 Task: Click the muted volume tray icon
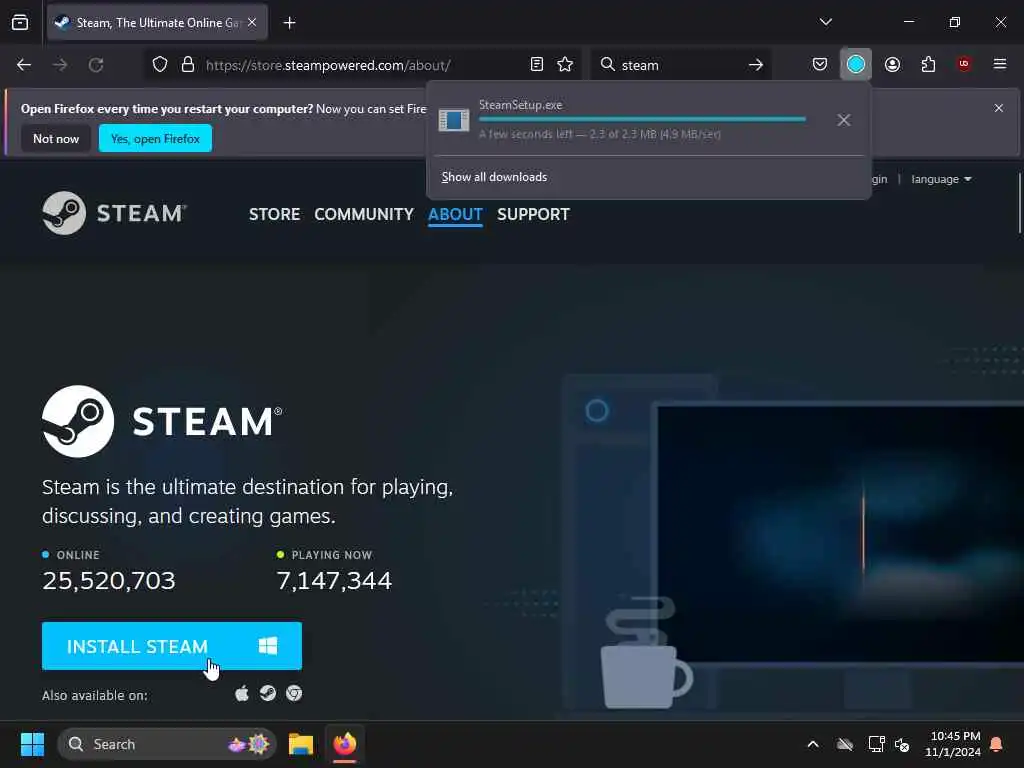(x=902, y=744)
